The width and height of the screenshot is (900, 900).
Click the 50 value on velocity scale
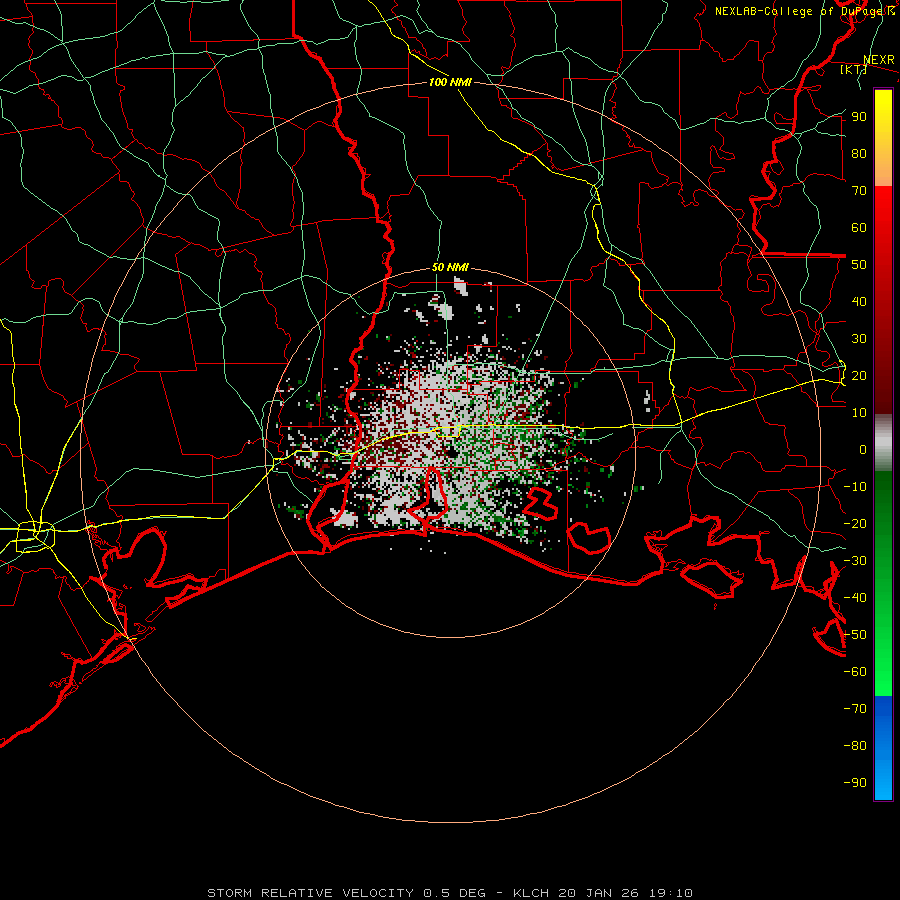859,265
